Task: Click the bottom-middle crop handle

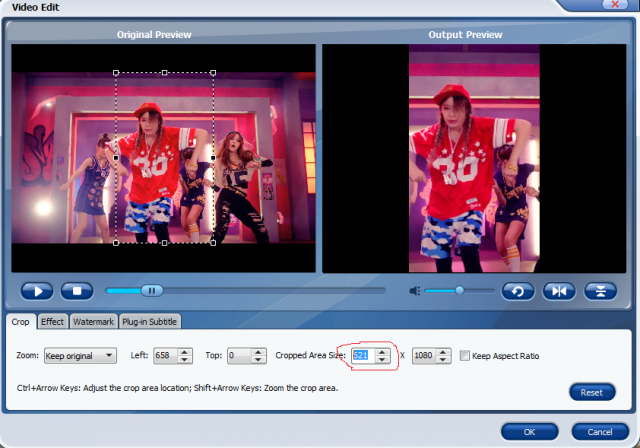Action: [164, 243]
